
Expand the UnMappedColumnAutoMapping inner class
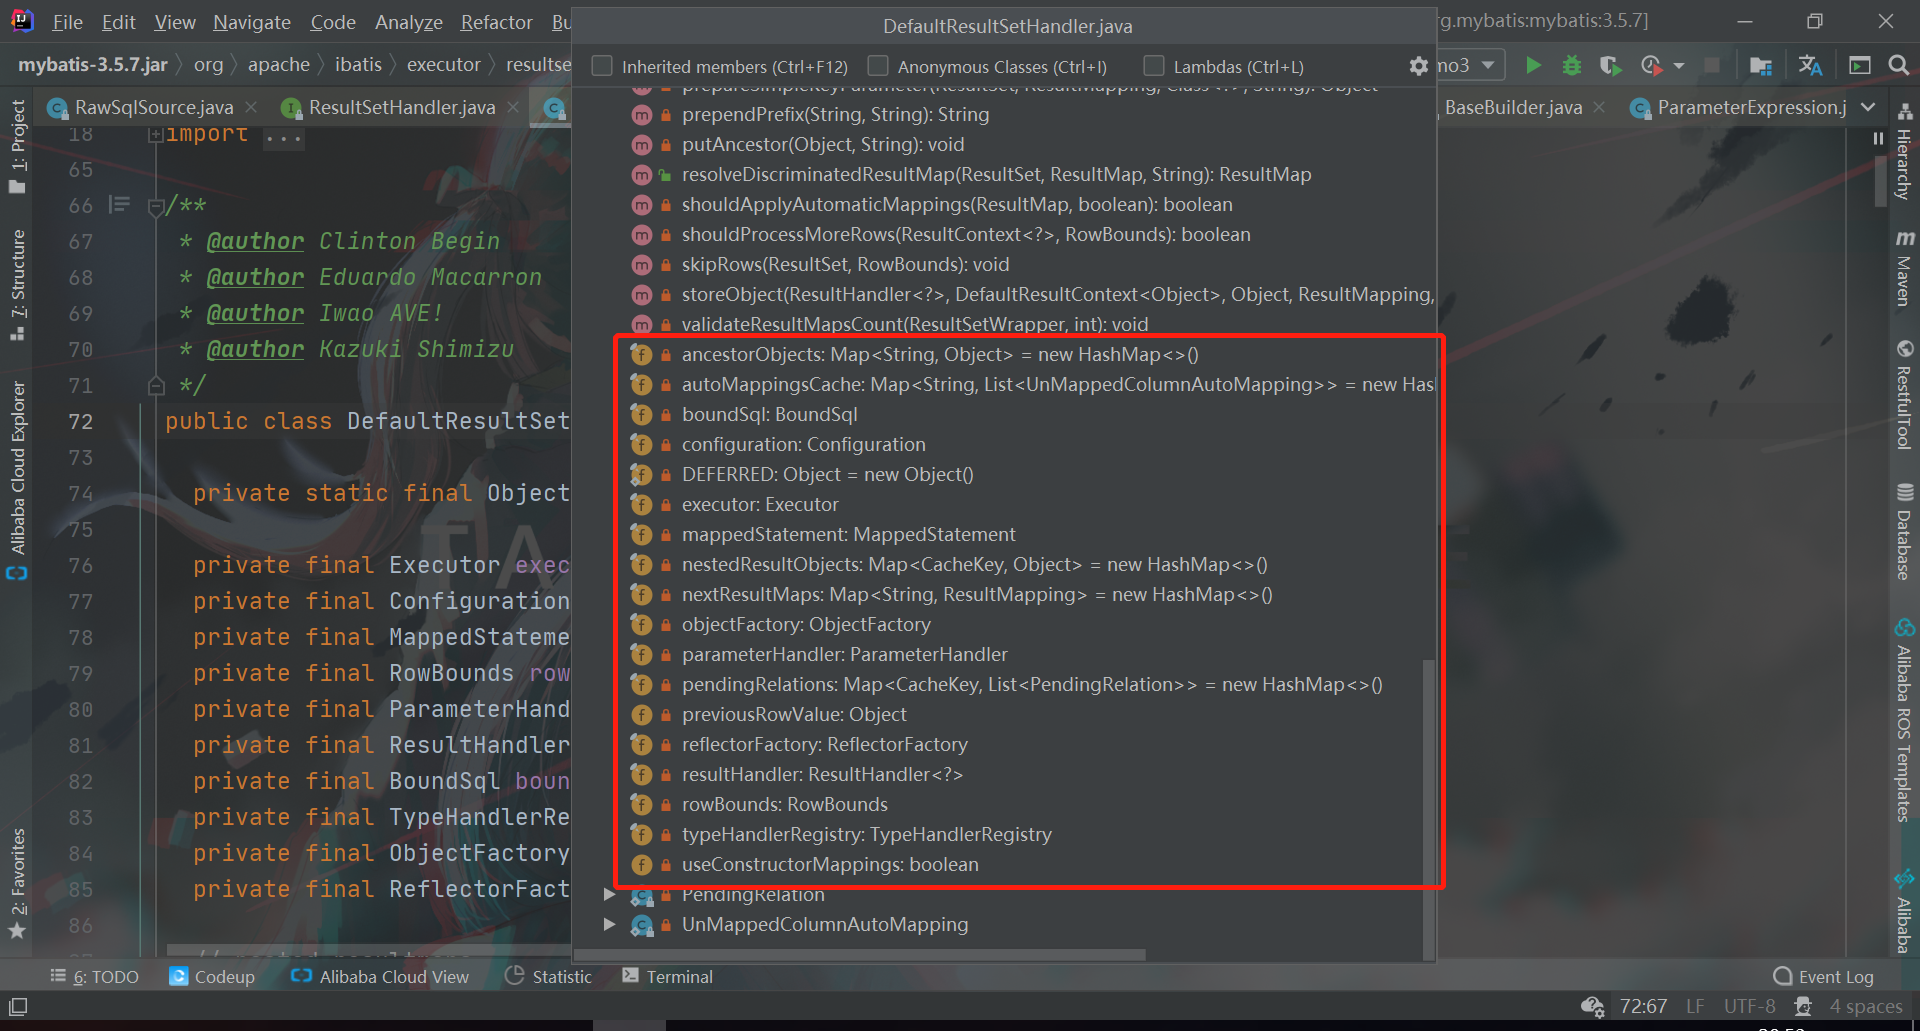click(x=609, y=924)
